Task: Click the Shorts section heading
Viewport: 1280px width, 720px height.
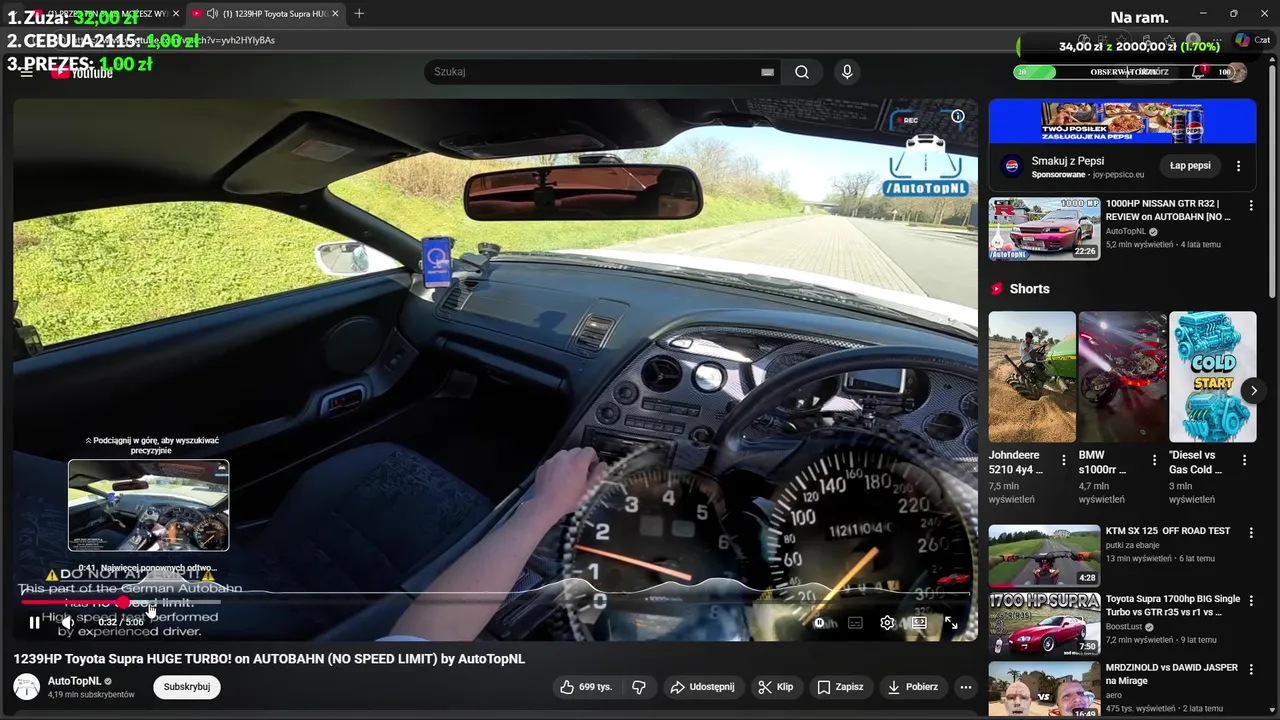Action: 1029,289
